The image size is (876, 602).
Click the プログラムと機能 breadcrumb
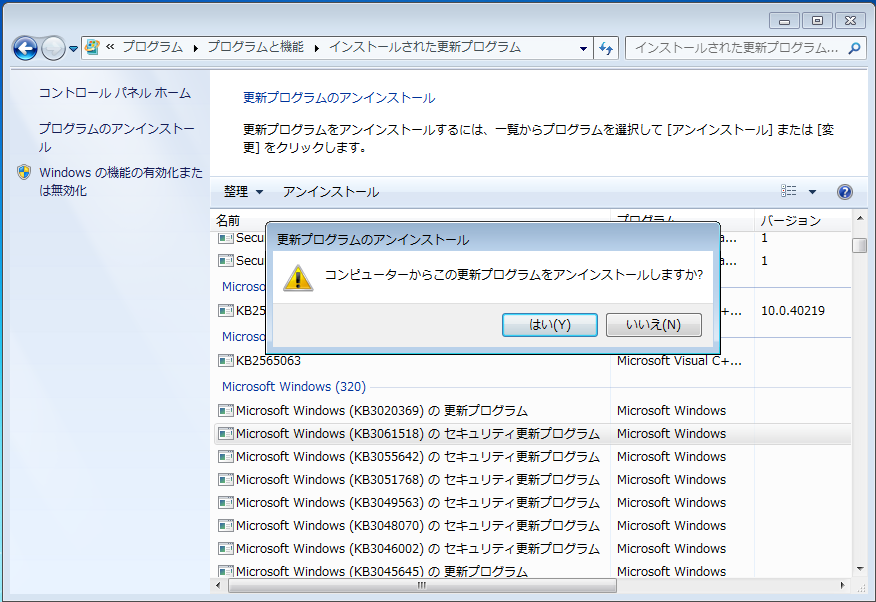pyautogui.click(x=255, y=47)
